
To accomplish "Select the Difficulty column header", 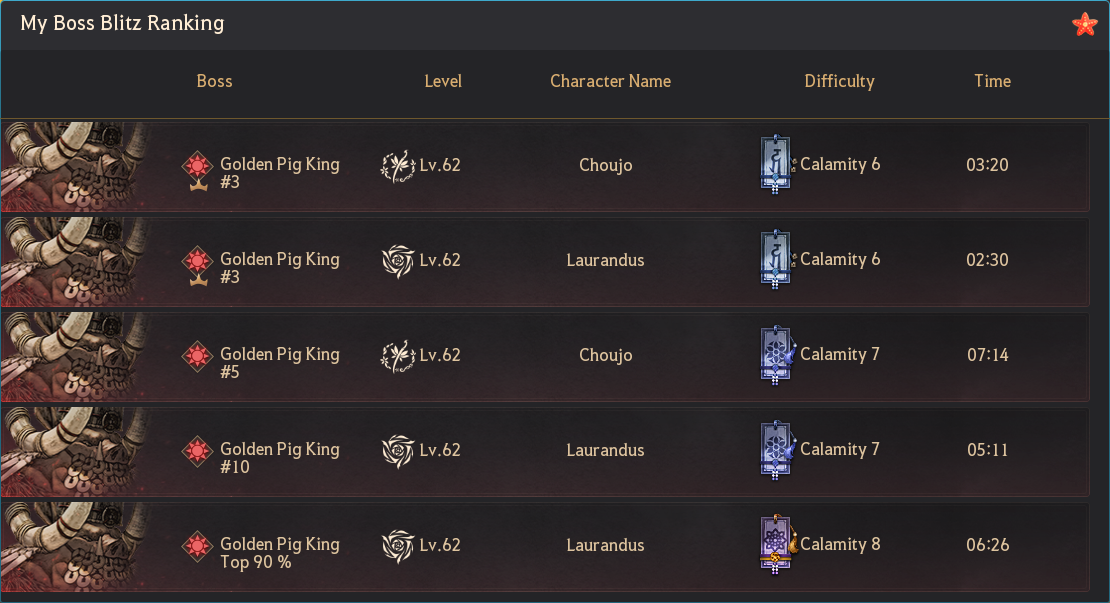I will pyautogui.click(x=840, y=81).
